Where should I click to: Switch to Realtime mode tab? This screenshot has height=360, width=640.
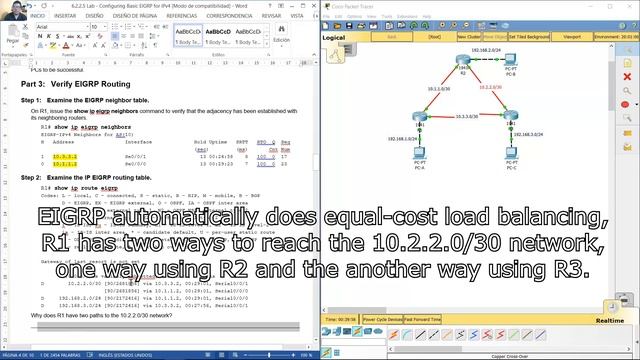tap(610, 320)
